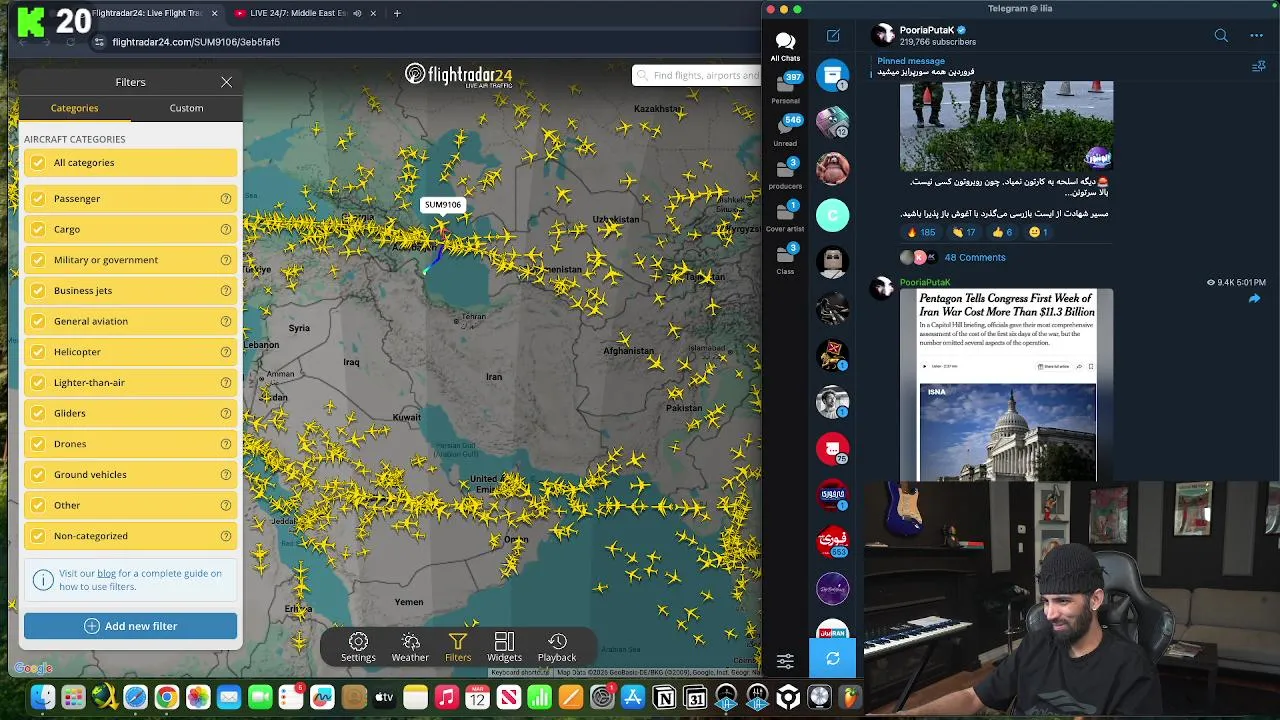Click the browser address bar URL

pyautogui.click(x=196, y=42)
